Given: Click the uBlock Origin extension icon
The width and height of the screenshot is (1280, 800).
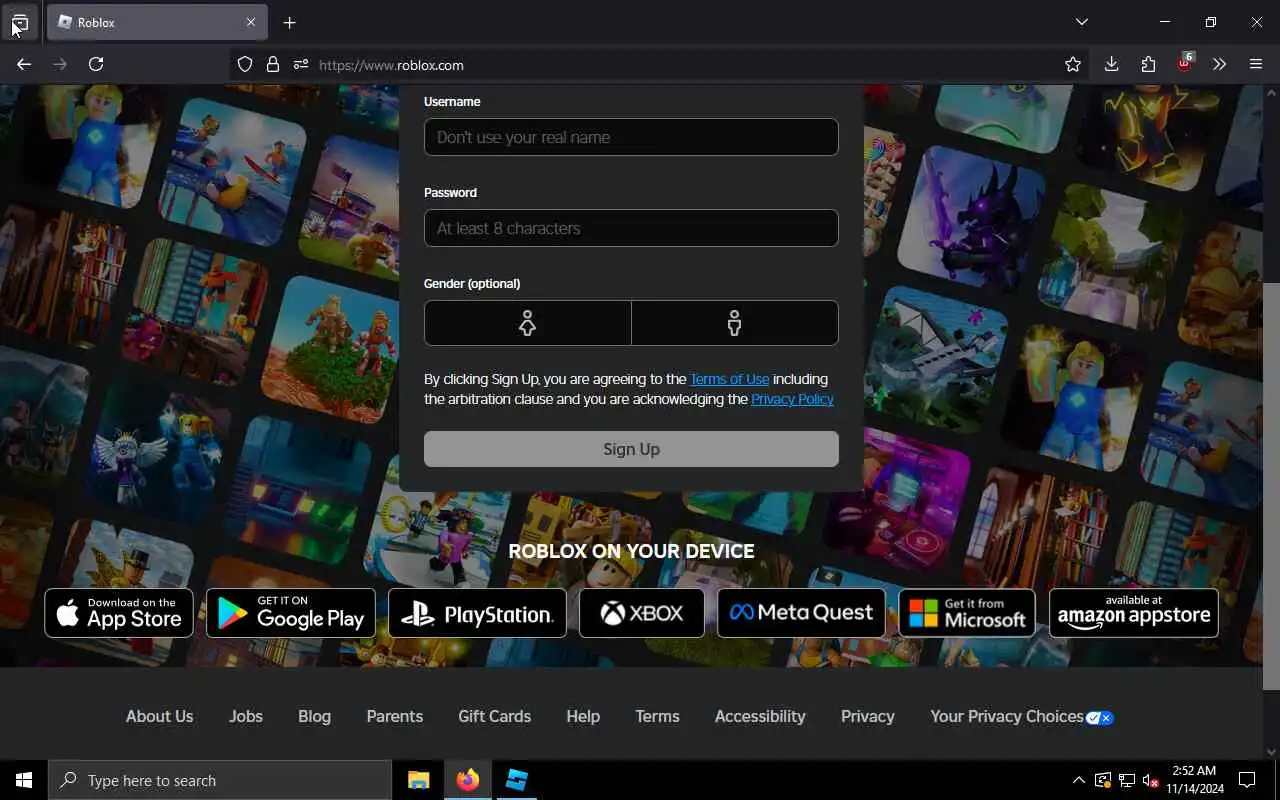Looking at the screenshot, I should click(x=1185, y=63).
